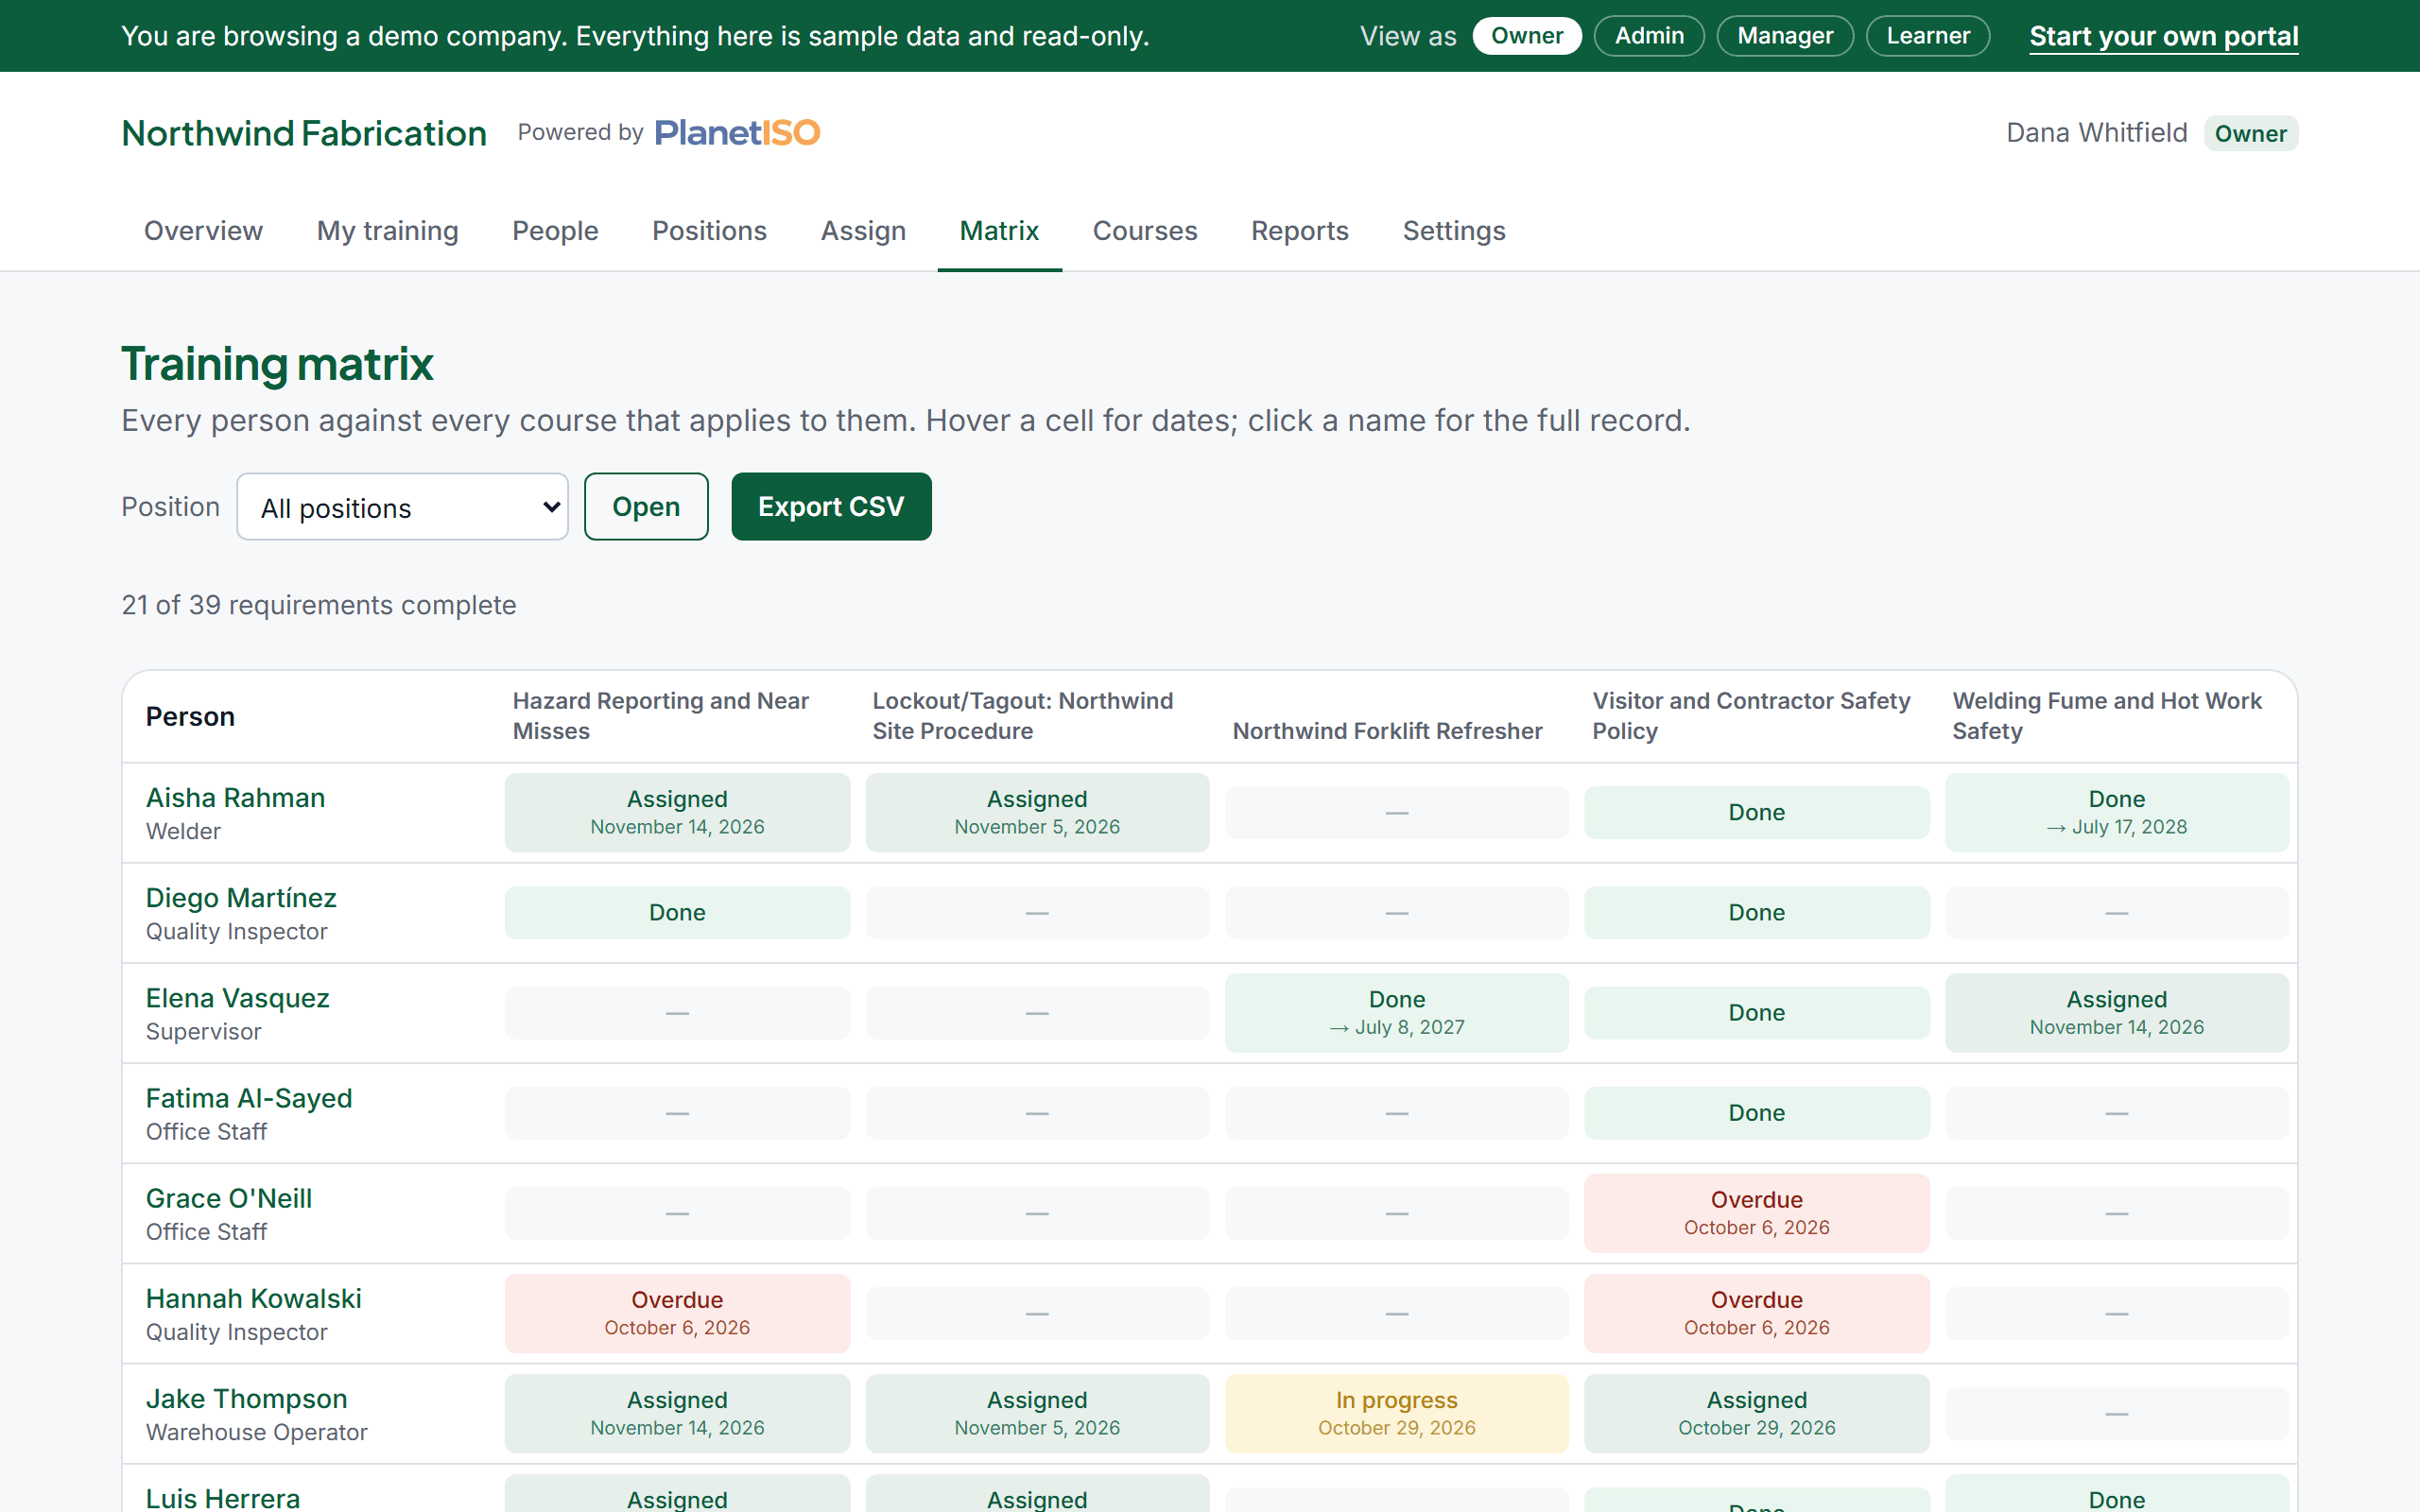The width and height of the screenshot is (2420, 1512).
Task: Click Jake Thompson's Assigned October 29 cell
Action: pos(1756,1413)
